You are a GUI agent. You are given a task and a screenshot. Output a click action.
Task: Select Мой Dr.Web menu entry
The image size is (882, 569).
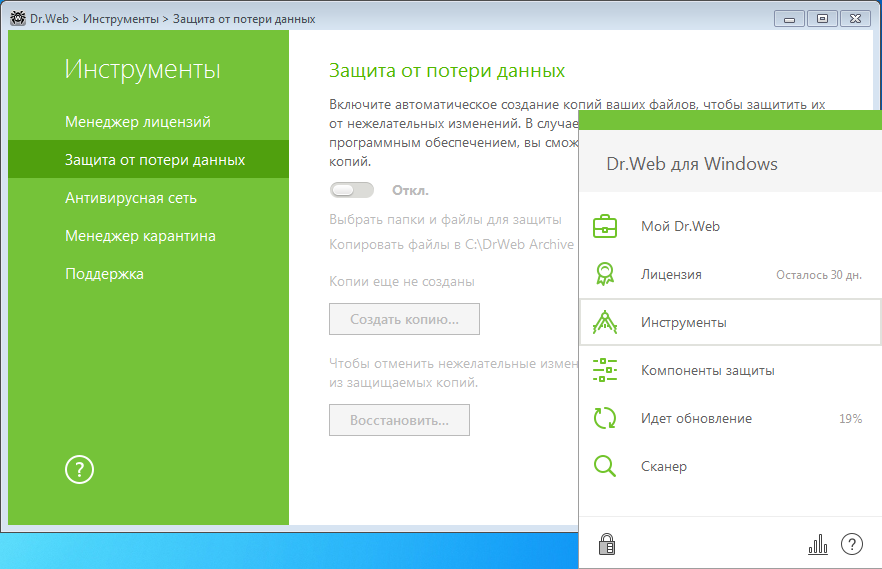[x=730, y=226]
